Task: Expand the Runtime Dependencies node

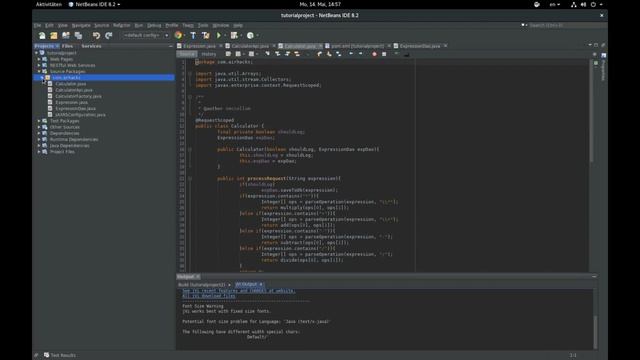Action: pyautogui.click(x=39, y=139)
